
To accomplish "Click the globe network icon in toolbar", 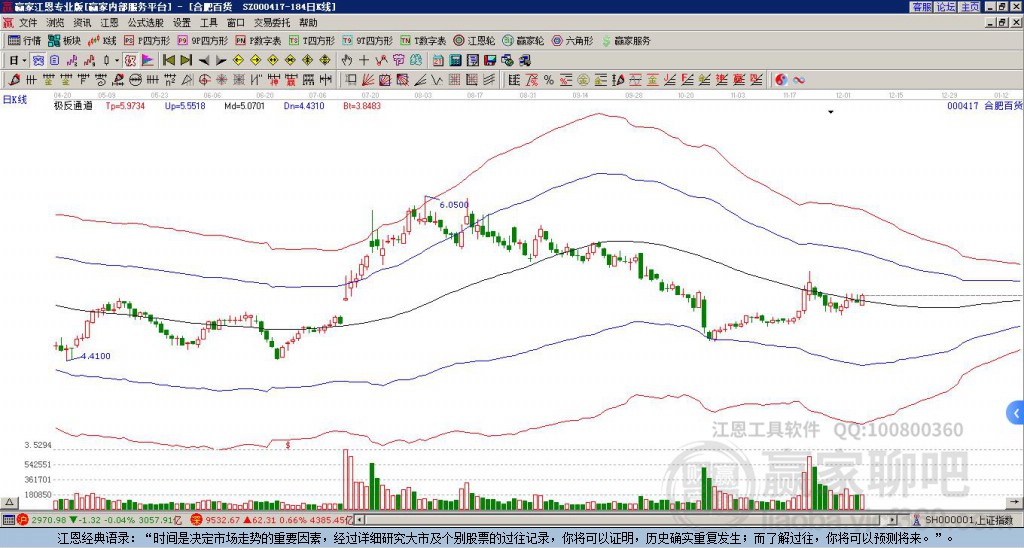I will point(507,61).
